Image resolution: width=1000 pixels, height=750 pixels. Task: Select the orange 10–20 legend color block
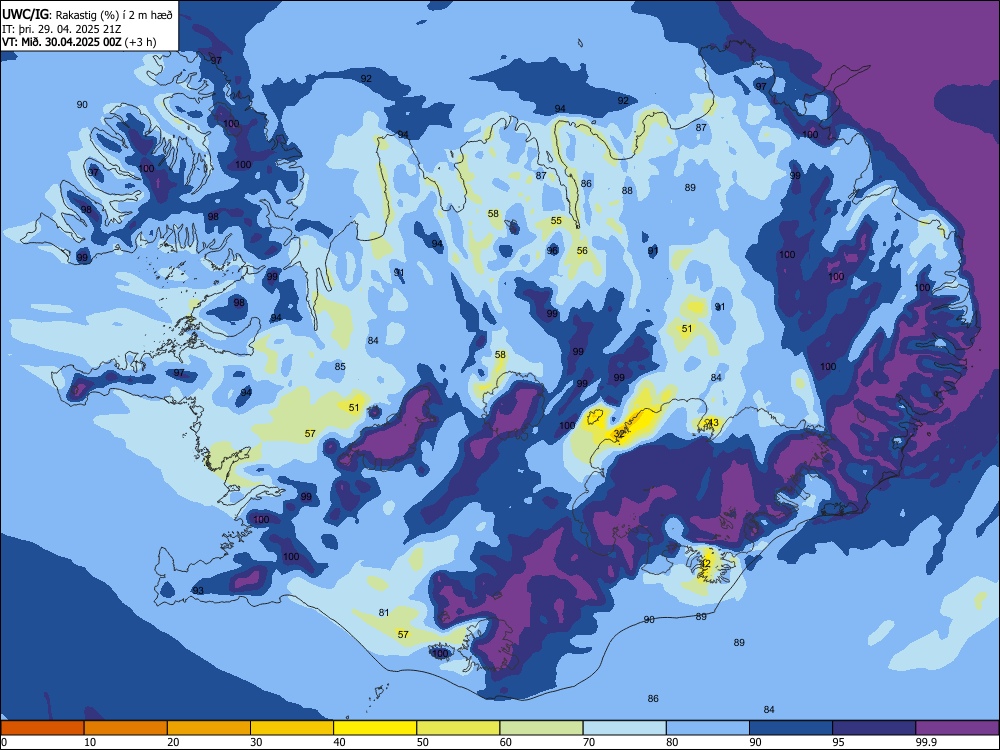tap(126, 728)
